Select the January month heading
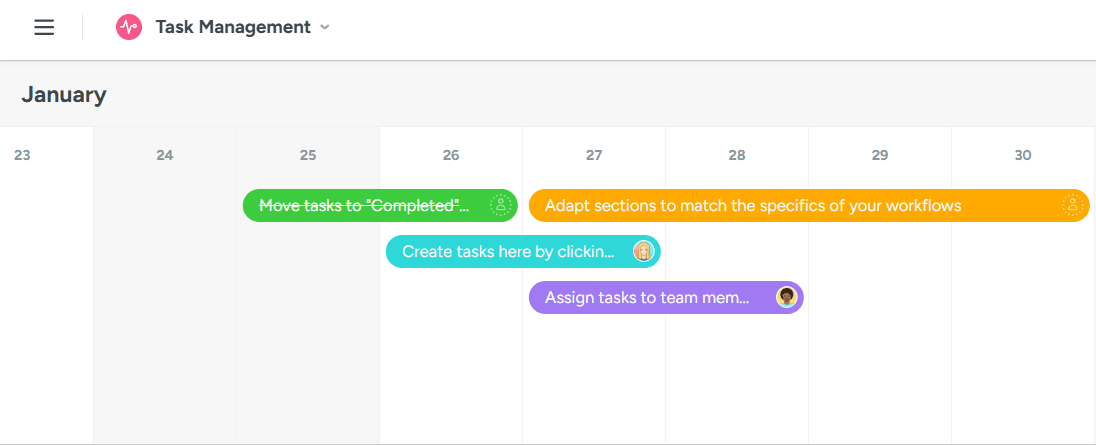Image resolution: width=1096 pixels, height=445 pixels. click(64, 94)
